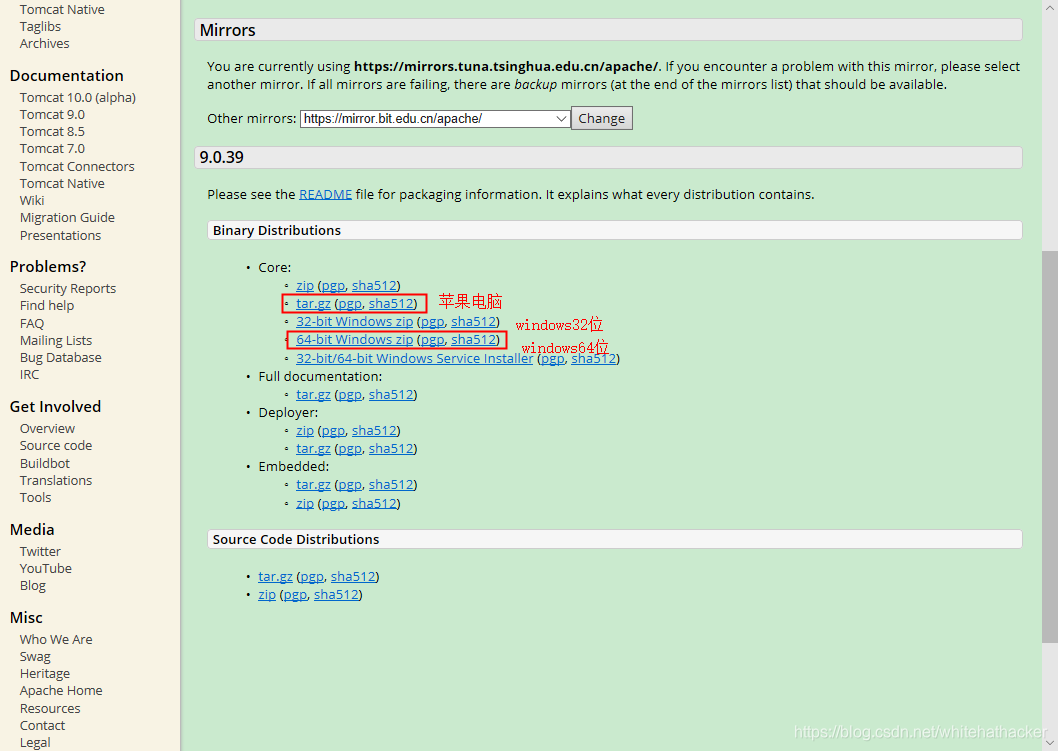1058x751 pixels.
Task: Go to Apache Home
Action: coord(61,690)
